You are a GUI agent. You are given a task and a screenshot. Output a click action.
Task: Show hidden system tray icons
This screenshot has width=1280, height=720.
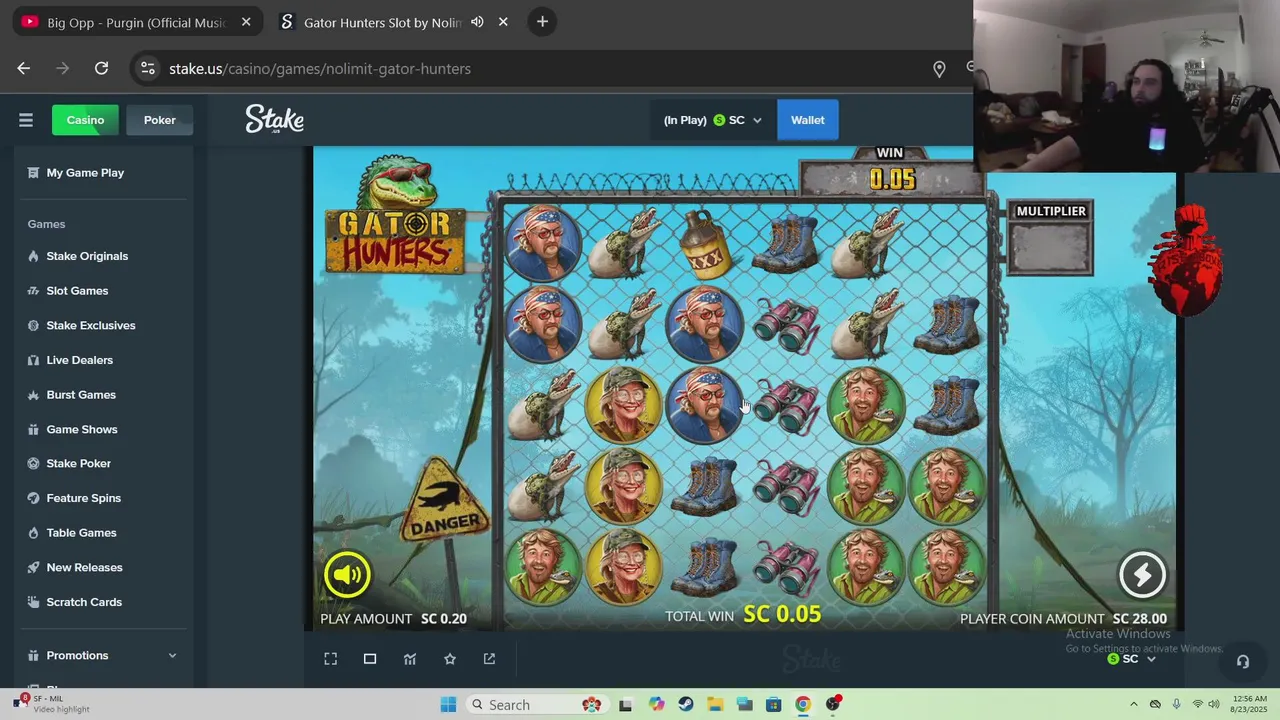1133,705
